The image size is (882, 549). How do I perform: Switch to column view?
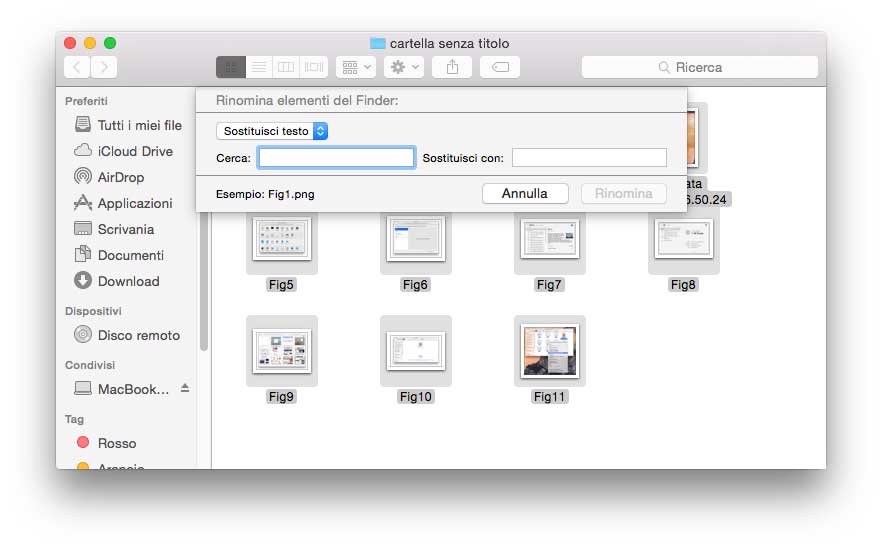click(286, 68)
